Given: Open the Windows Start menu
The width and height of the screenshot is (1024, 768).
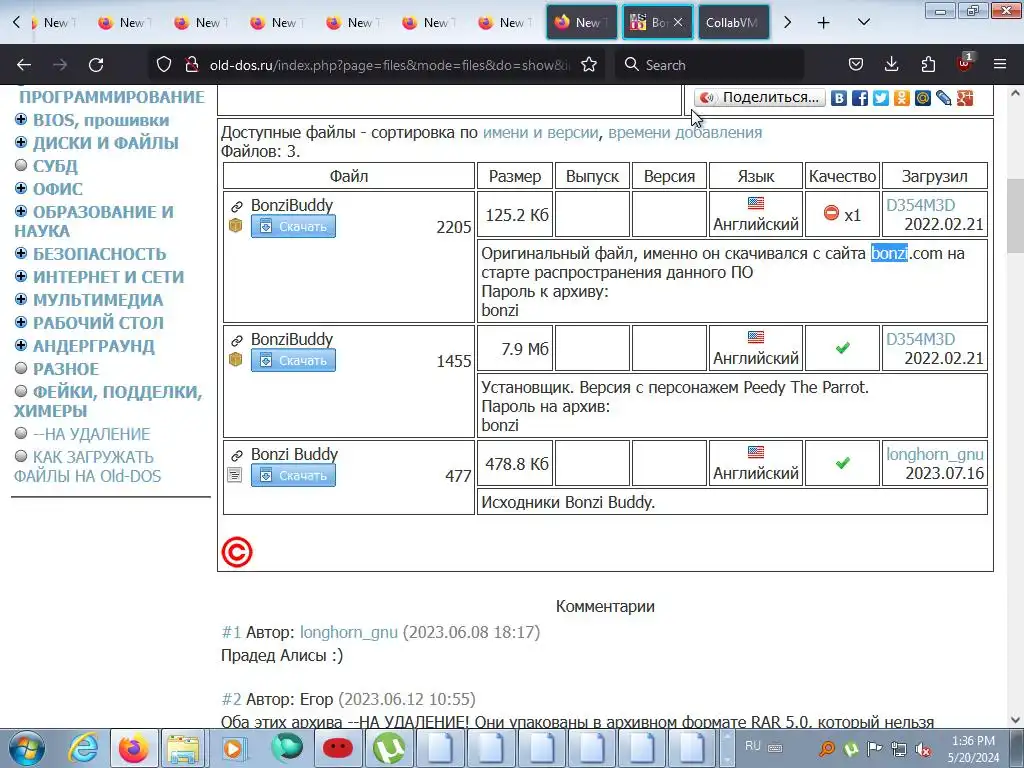Looking at the screenshot, I should tap(27, 748).
